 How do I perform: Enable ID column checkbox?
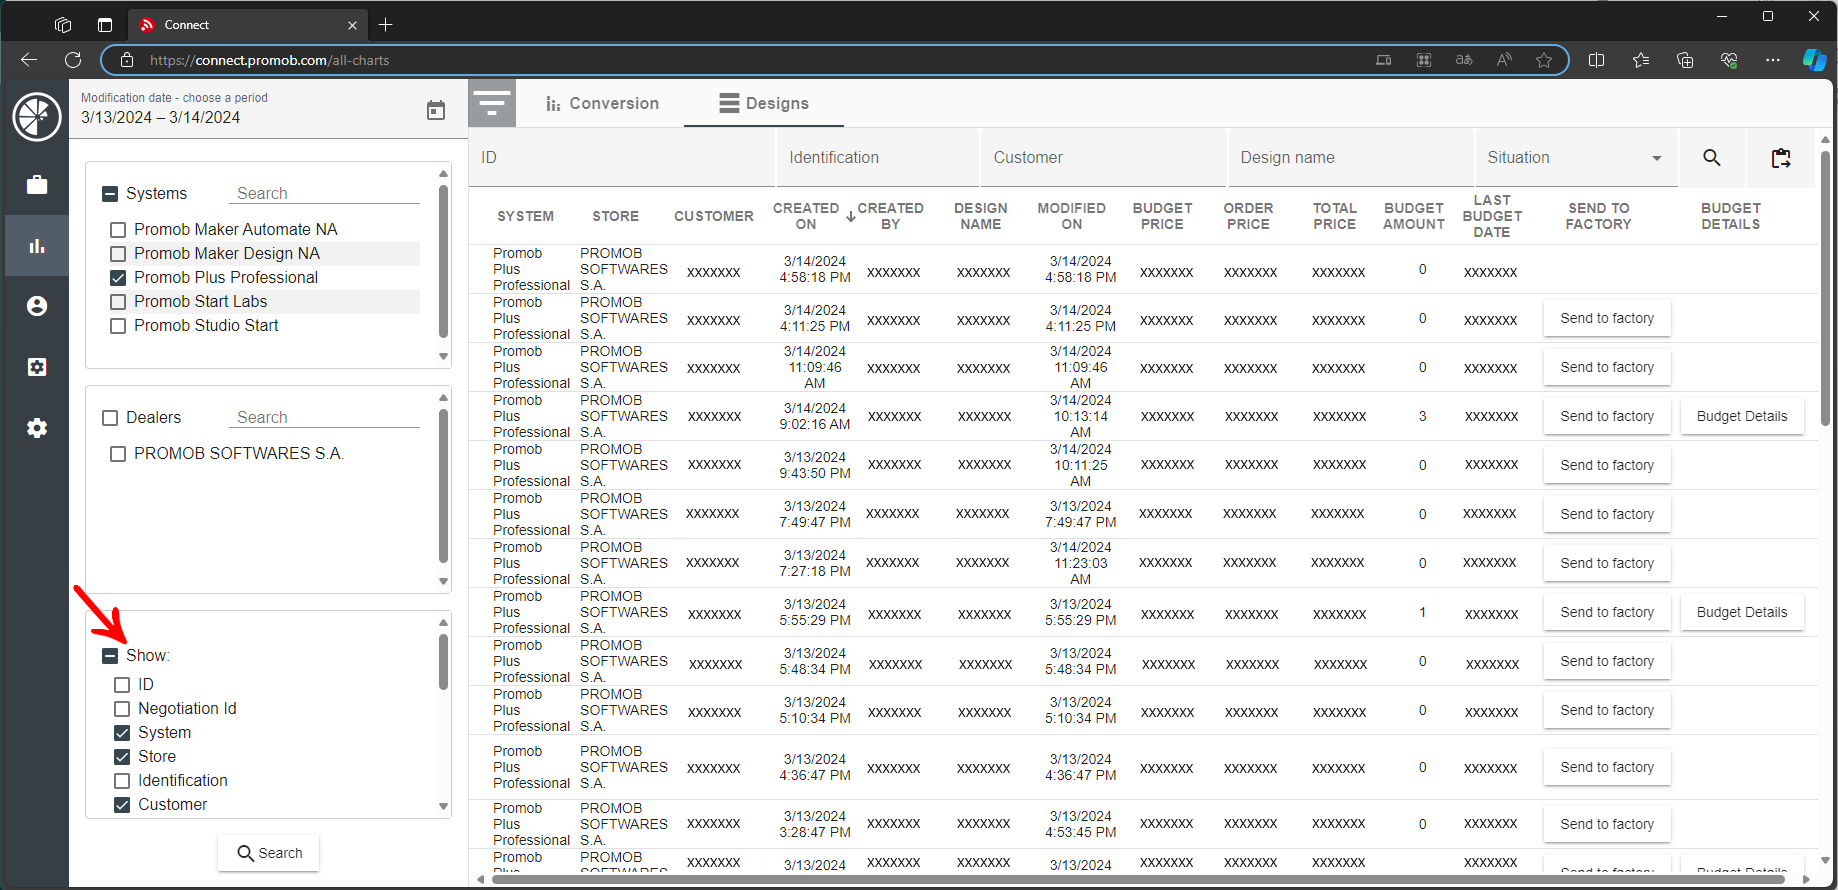[122, 685]
